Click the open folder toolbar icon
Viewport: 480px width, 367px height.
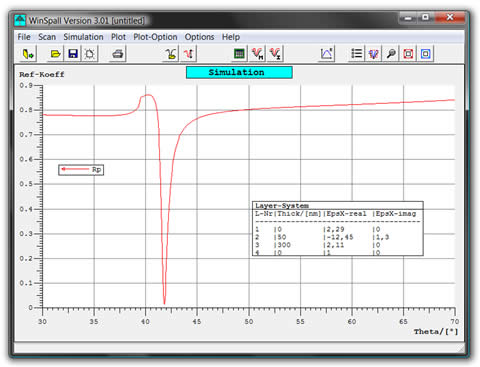[x=55, y=54]
